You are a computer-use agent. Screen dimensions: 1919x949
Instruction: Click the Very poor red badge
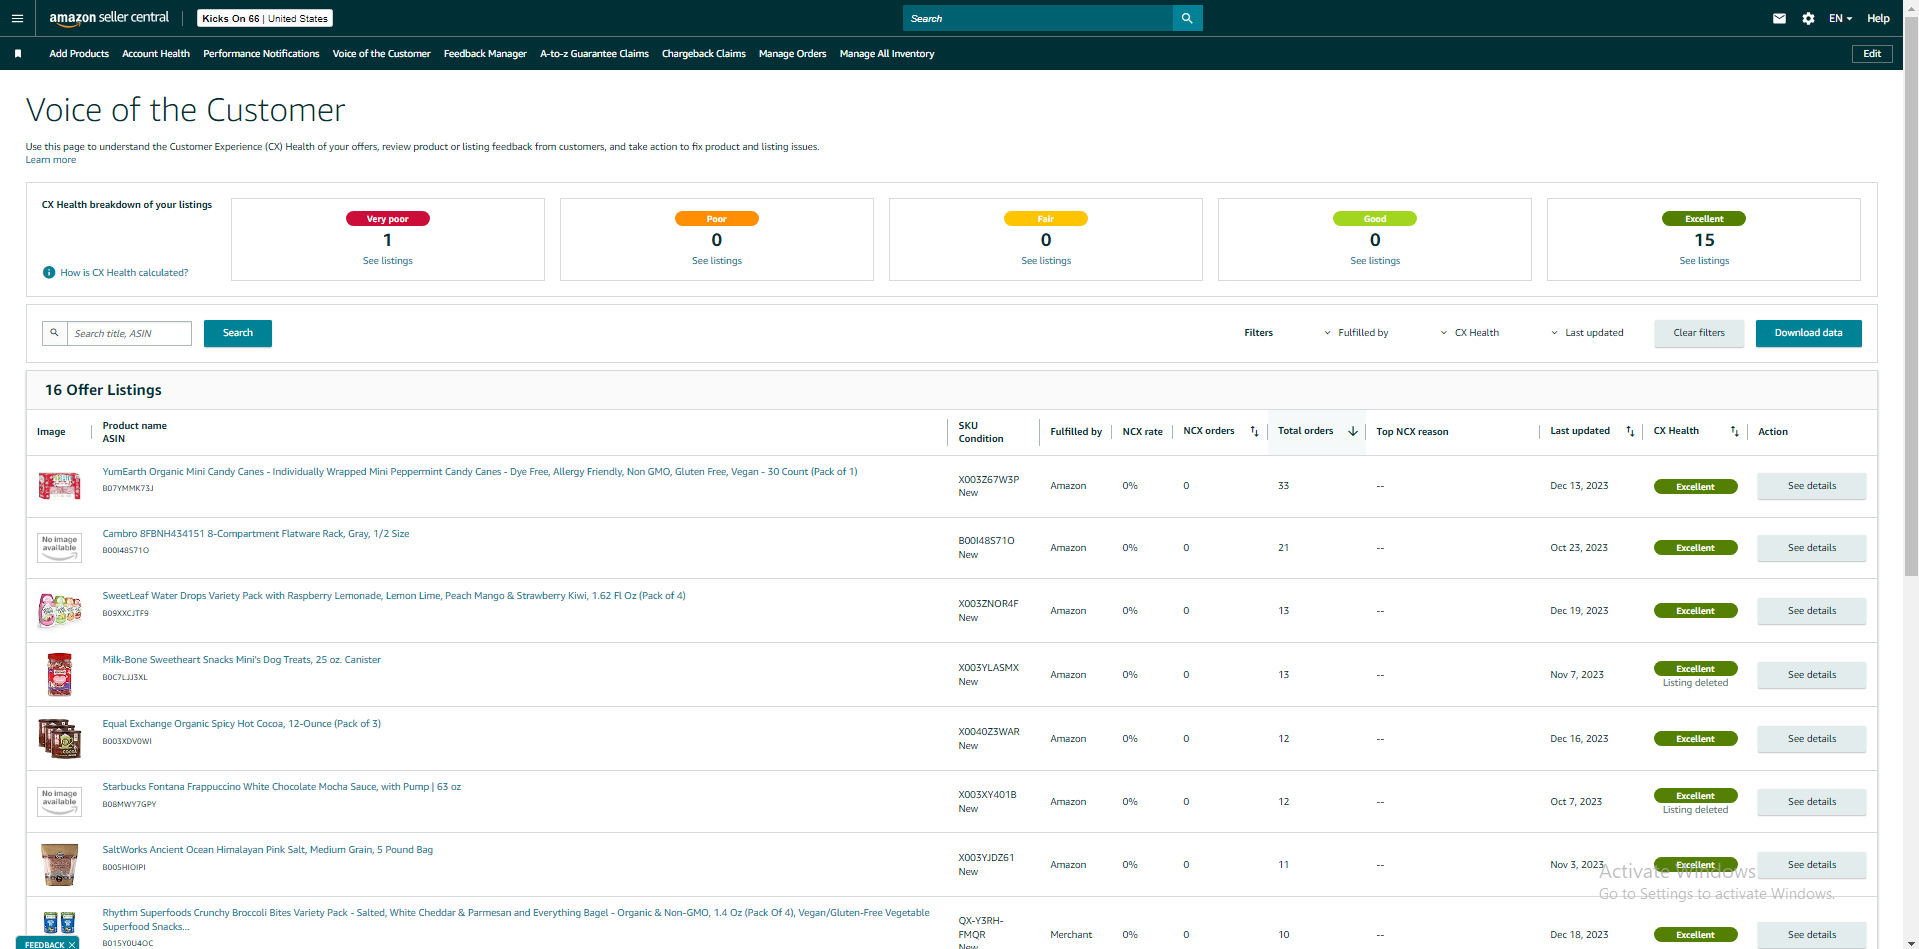(x=388, y=219)
